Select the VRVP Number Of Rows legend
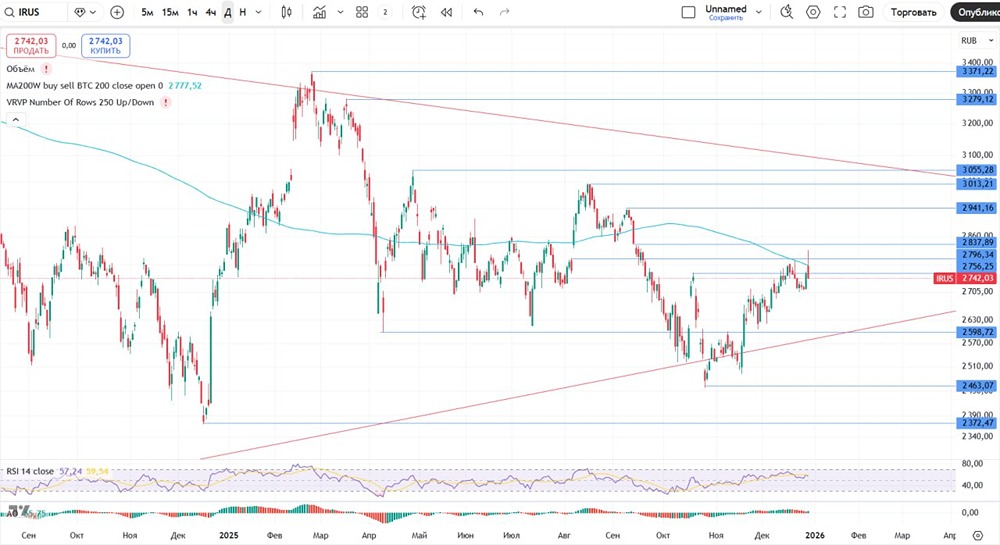This screenshot has height=545, width=1000. [80, 102]
